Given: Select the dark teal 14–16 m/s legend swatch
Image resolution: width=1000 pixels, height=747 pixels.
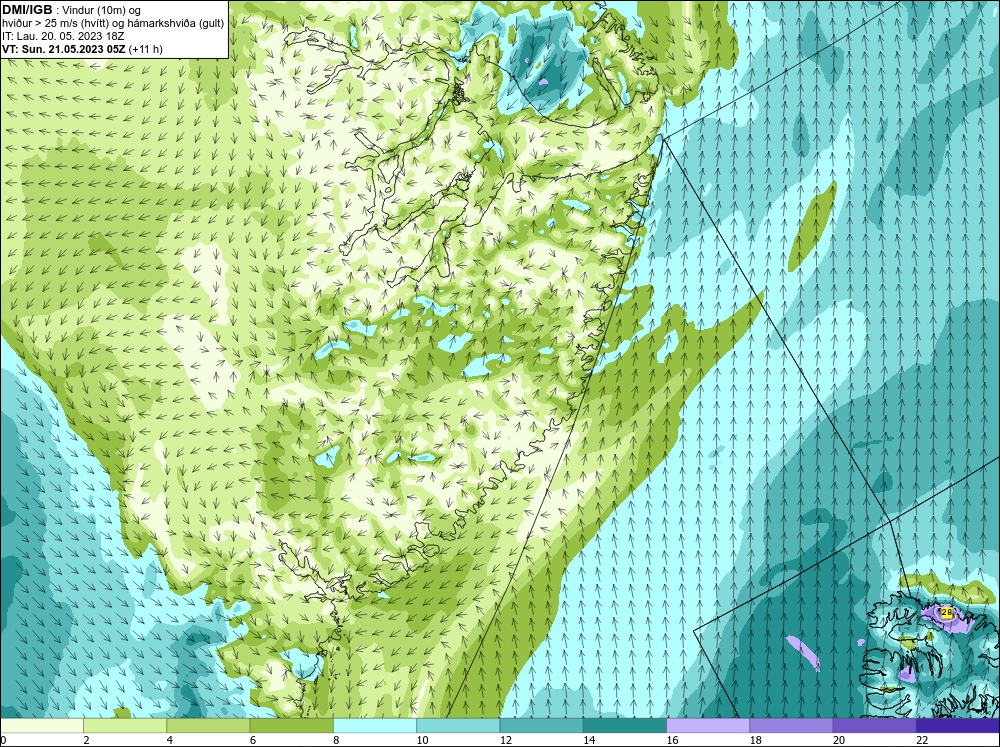Looking at the screenshot, I should pos(625,726).
